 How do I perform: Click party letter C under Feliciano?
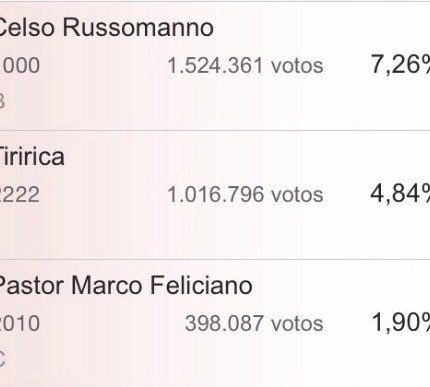click(2, 359)
